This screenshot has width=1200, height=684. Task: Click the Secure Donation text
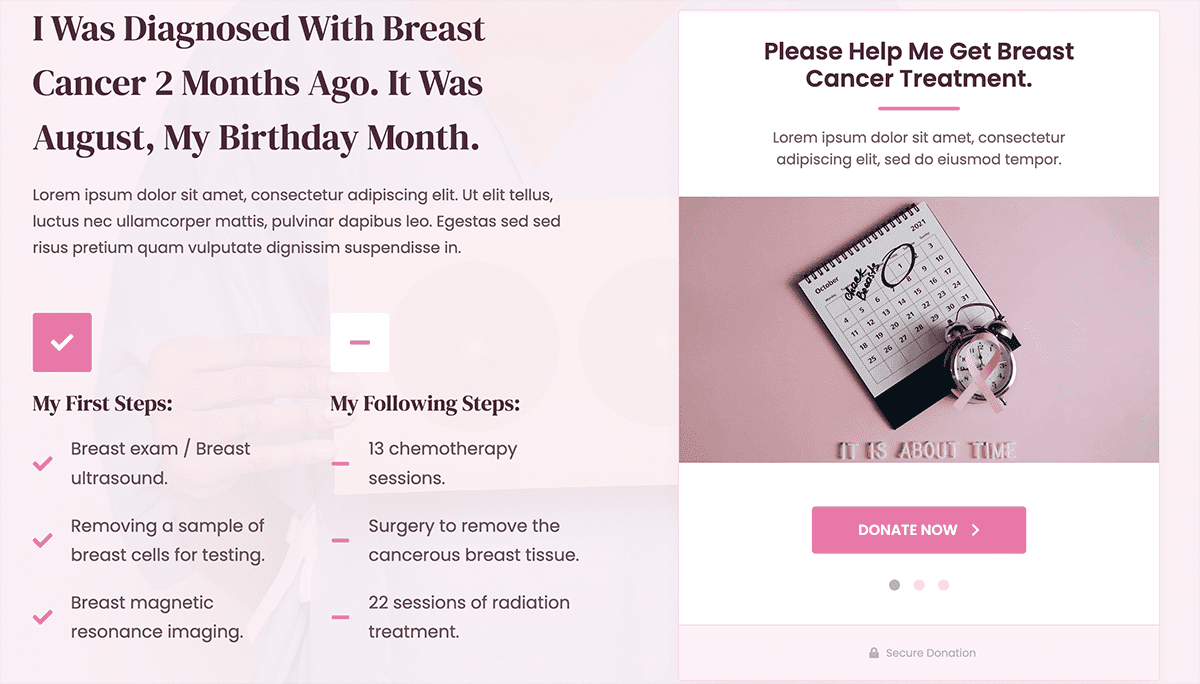click(930, 653)
